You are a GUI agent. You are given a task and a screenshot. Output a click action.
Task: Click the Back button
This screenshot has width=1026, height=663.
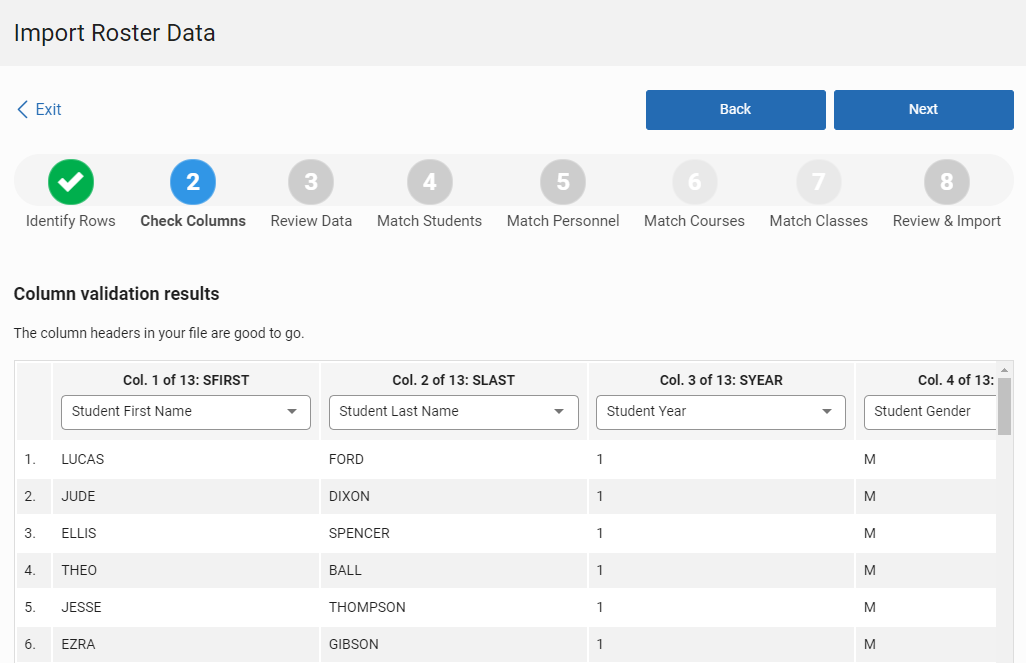coord(735,110)
